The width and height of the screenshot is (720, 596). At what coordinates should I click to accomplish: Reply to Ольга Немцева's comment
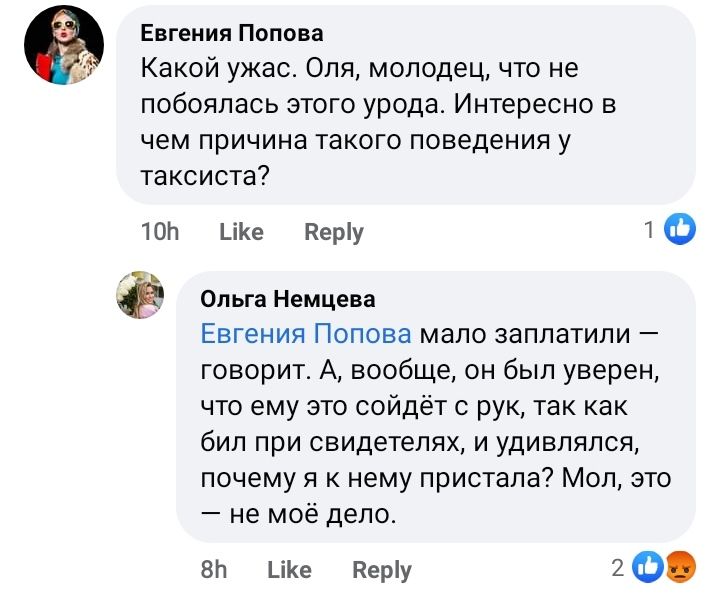tap(382, 569)
